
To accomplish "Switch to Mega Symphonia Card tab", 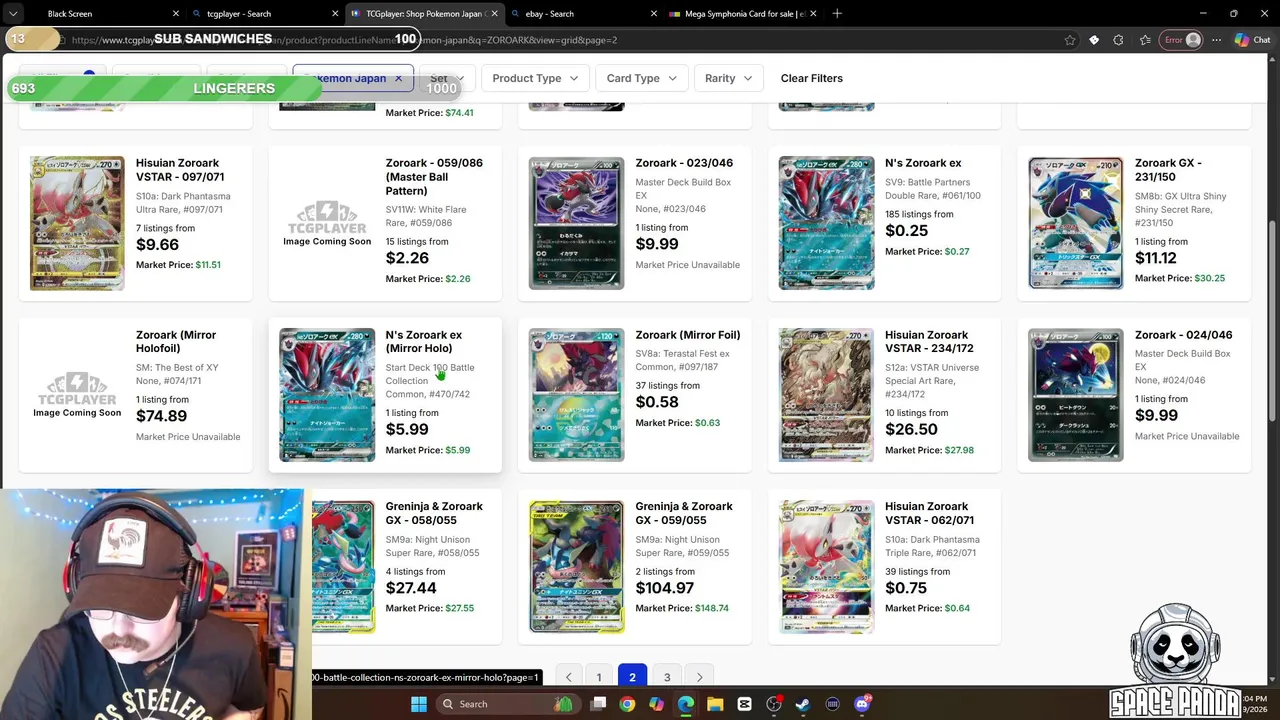I will point(740,14).
